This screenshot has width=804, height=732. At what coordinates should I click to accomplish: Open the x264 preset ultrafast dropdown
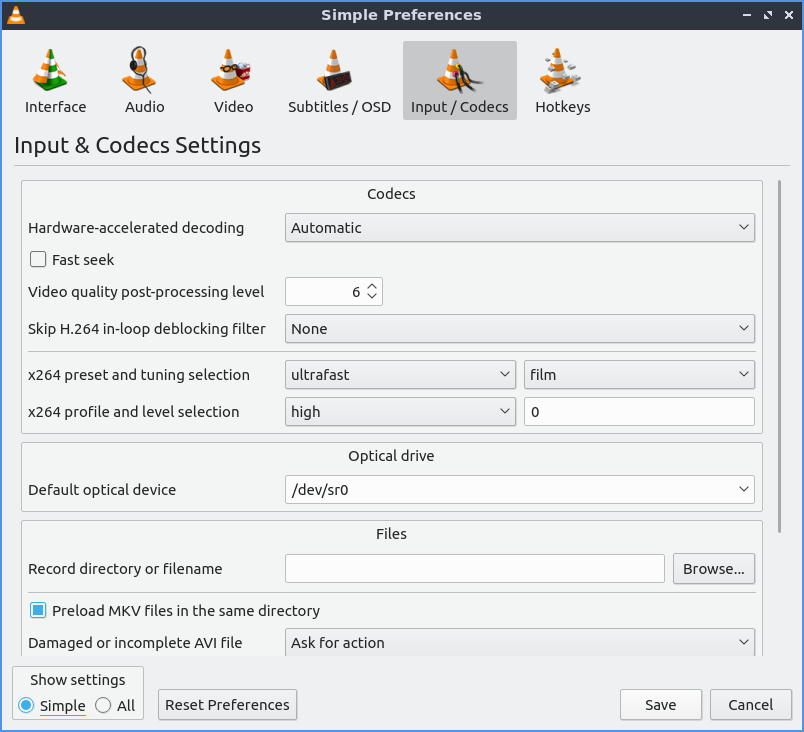[400, 375]
